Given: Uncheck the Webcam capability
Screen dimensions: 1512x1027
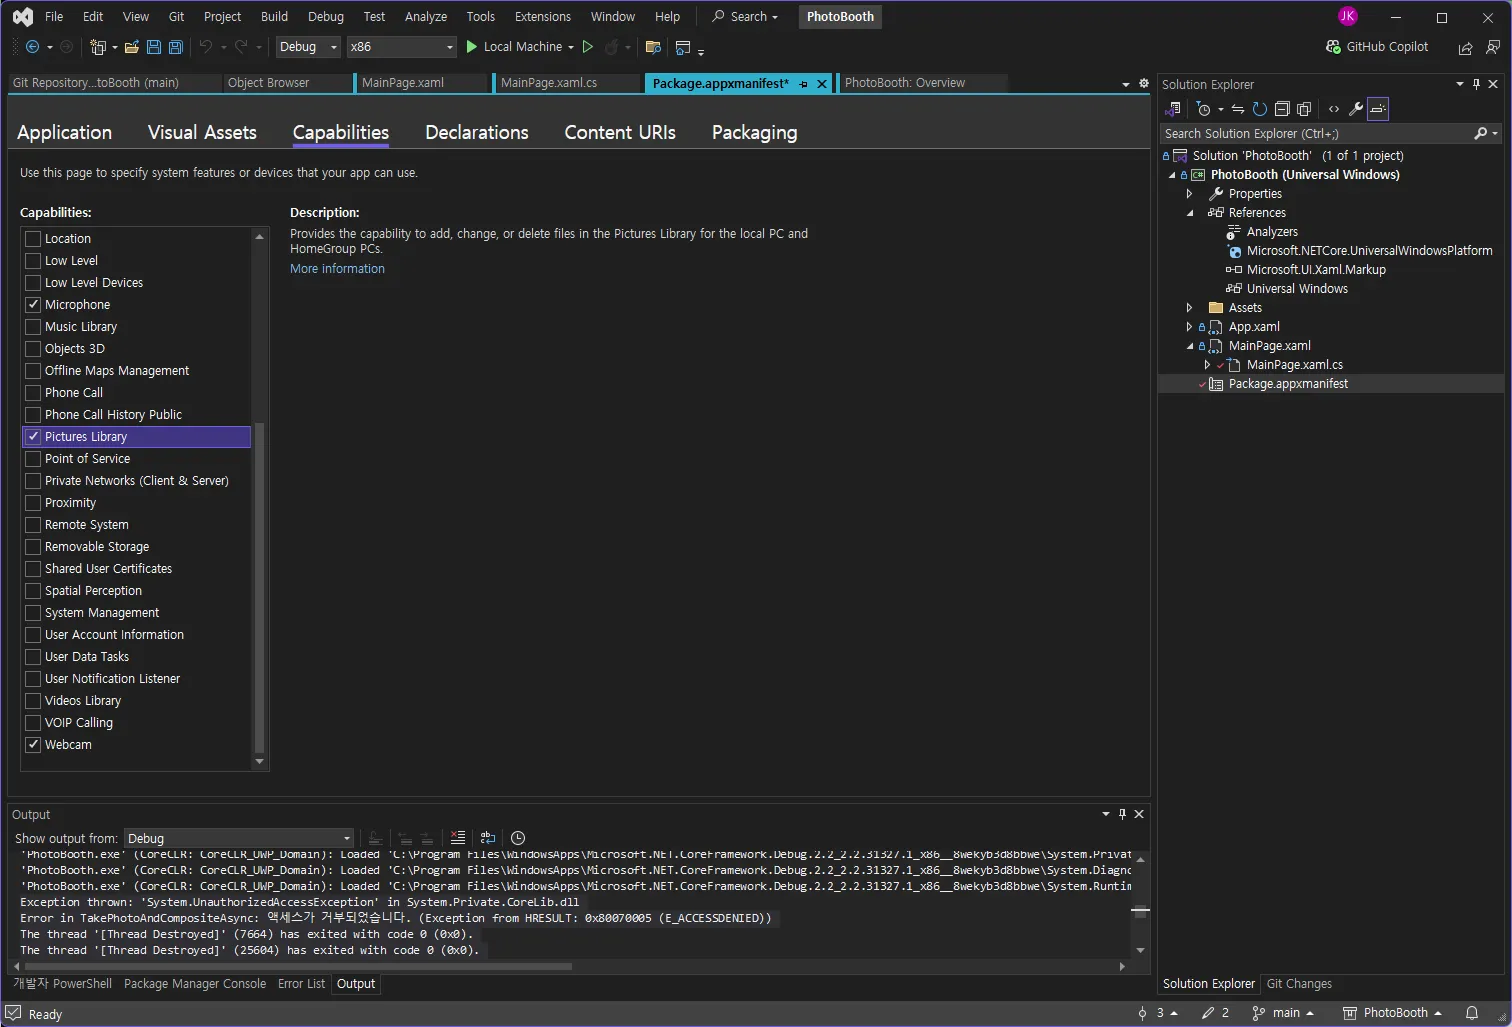Looking at the screenshot, I should pyautogui.click(x=33, y=745).
